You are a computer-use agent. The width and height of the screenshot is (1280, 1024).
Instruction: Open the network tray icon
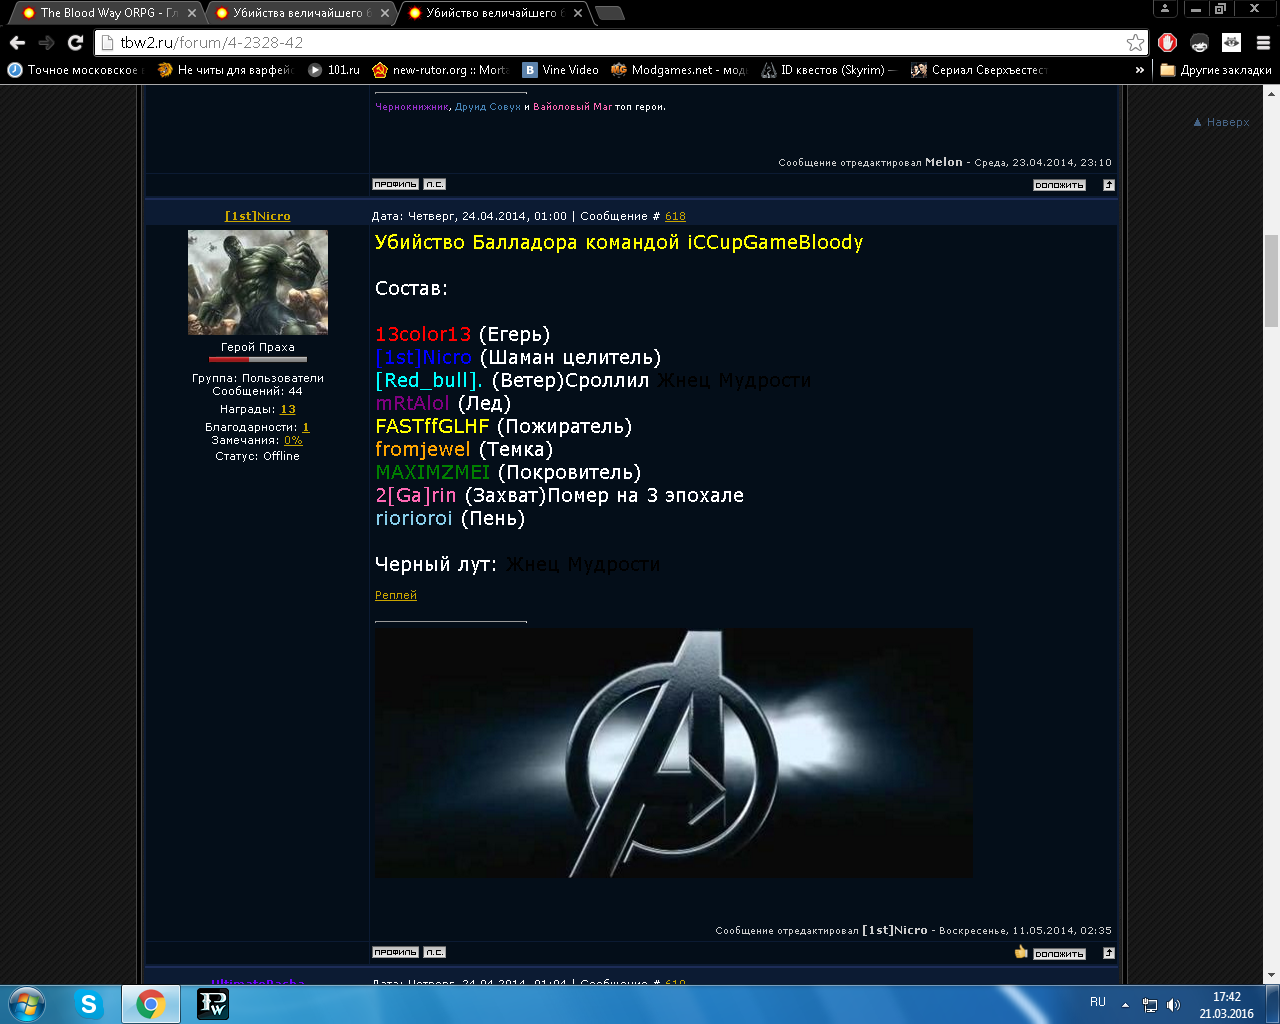(x=1150, y=1005)
